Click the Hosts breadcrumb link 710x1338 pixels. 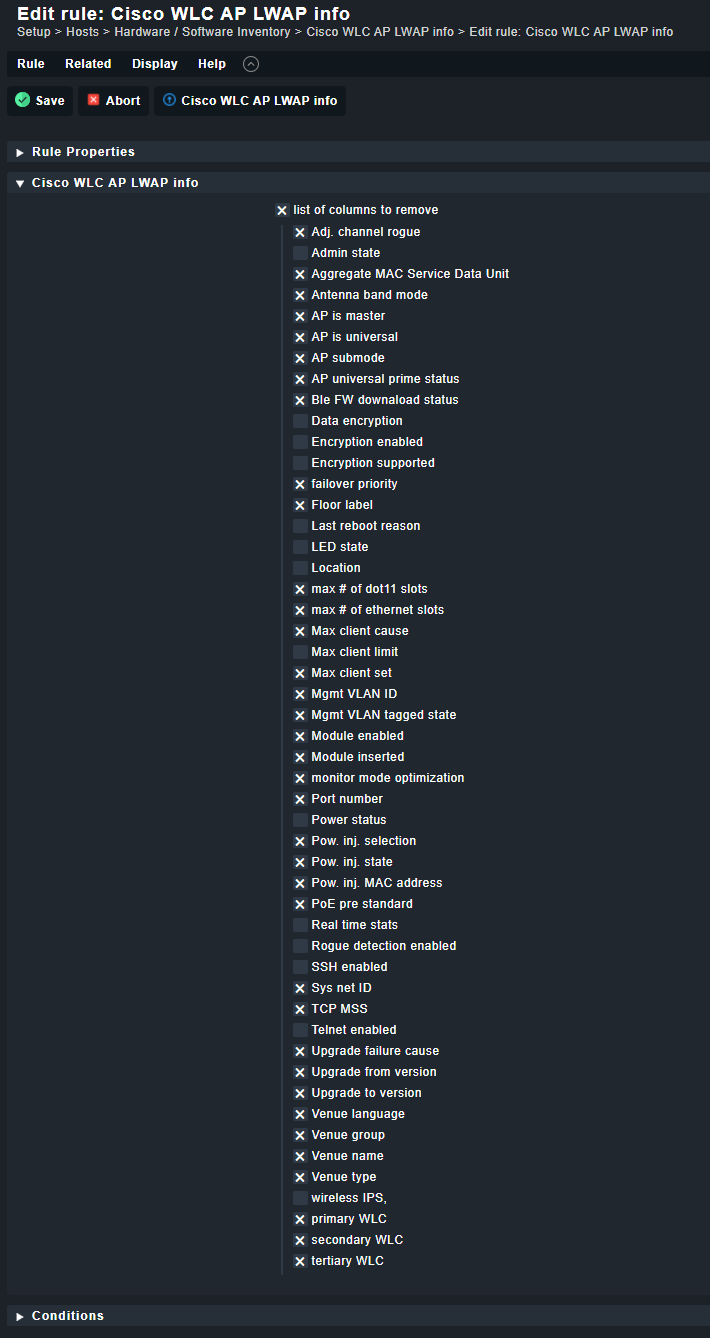pyautogui.click(x=82, y=32)
